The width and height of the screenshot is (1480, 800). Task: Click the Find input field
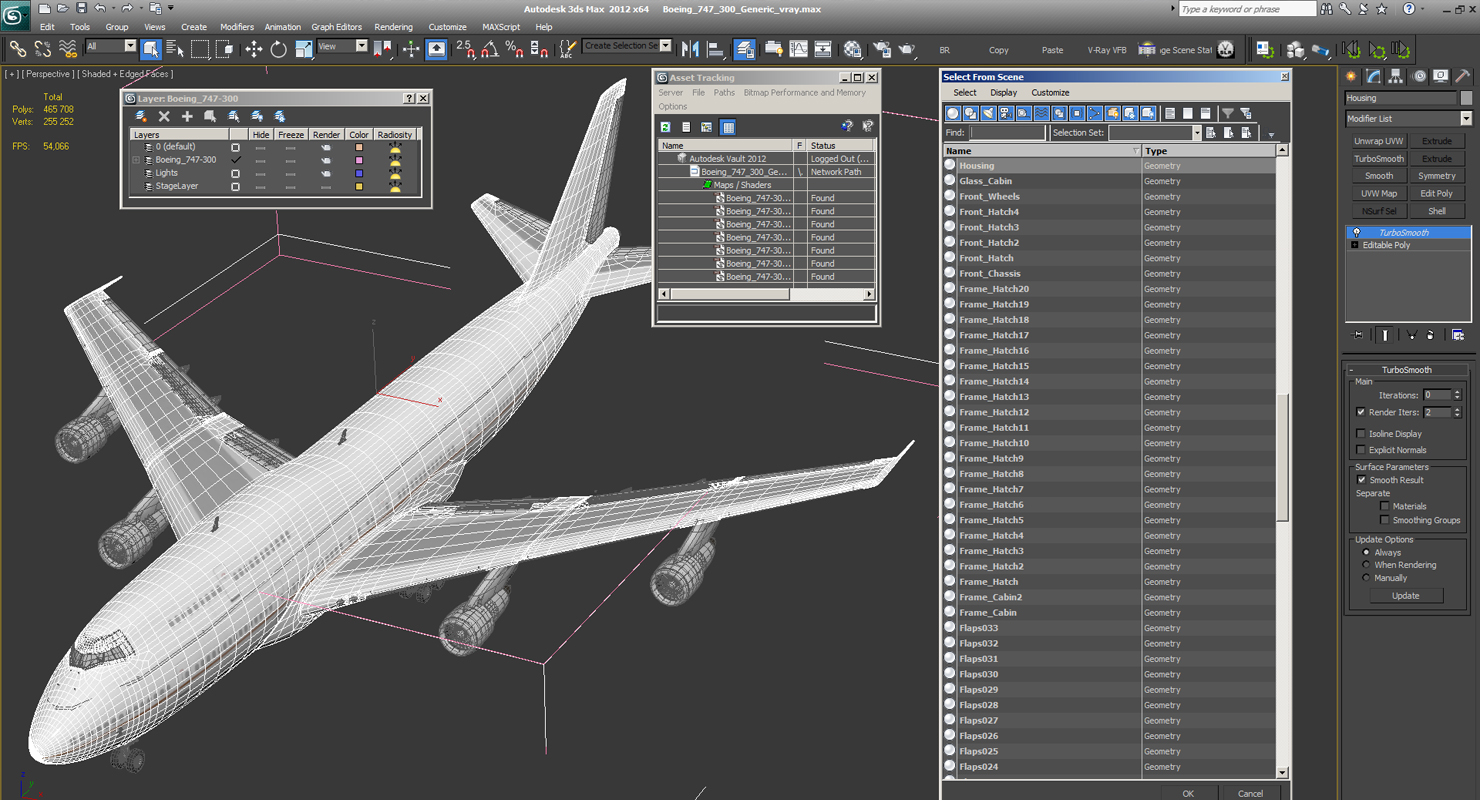tap(1007, 132)
